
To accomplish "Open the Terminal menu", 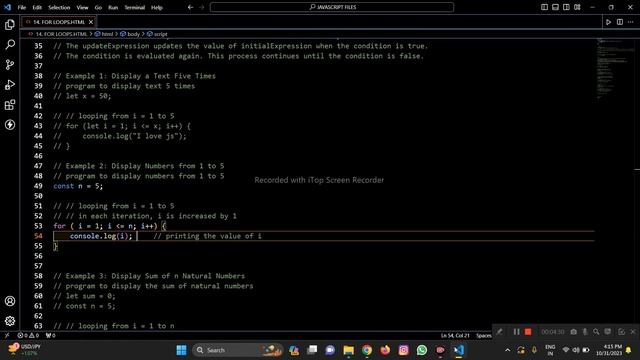I will [135, 7].
